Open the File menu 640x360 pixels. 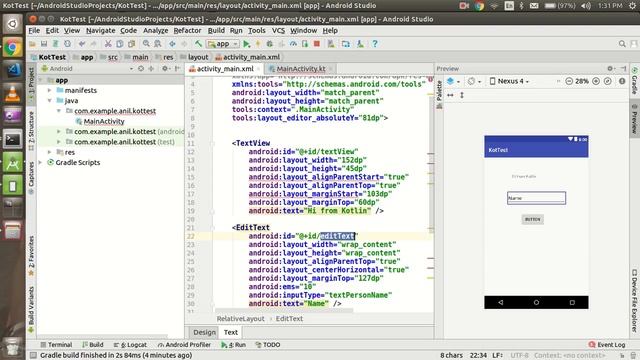click(34, 31)
